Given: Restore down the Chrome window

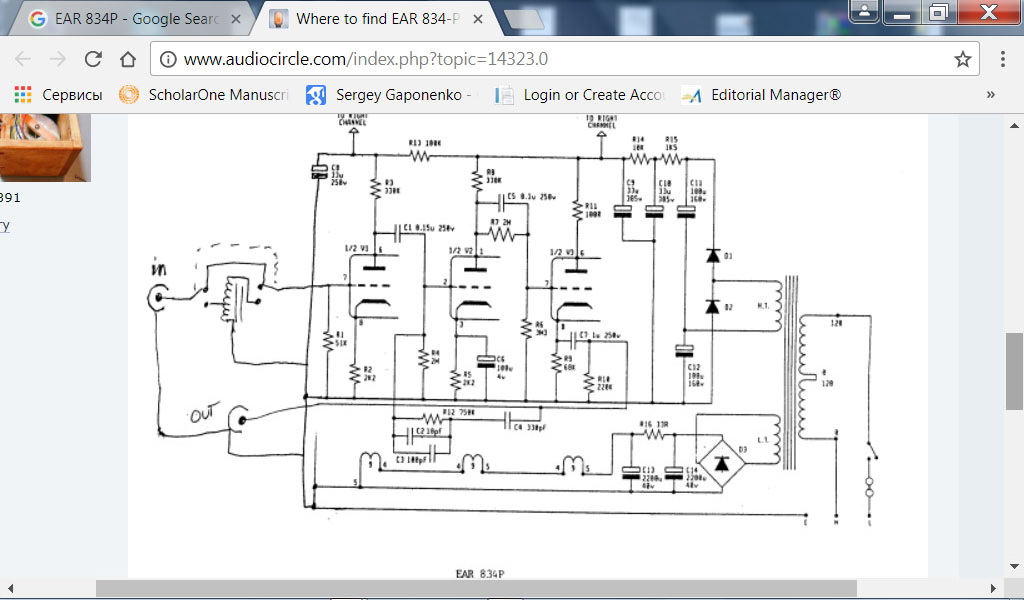Looking at the screenshot, I should 938,11.
